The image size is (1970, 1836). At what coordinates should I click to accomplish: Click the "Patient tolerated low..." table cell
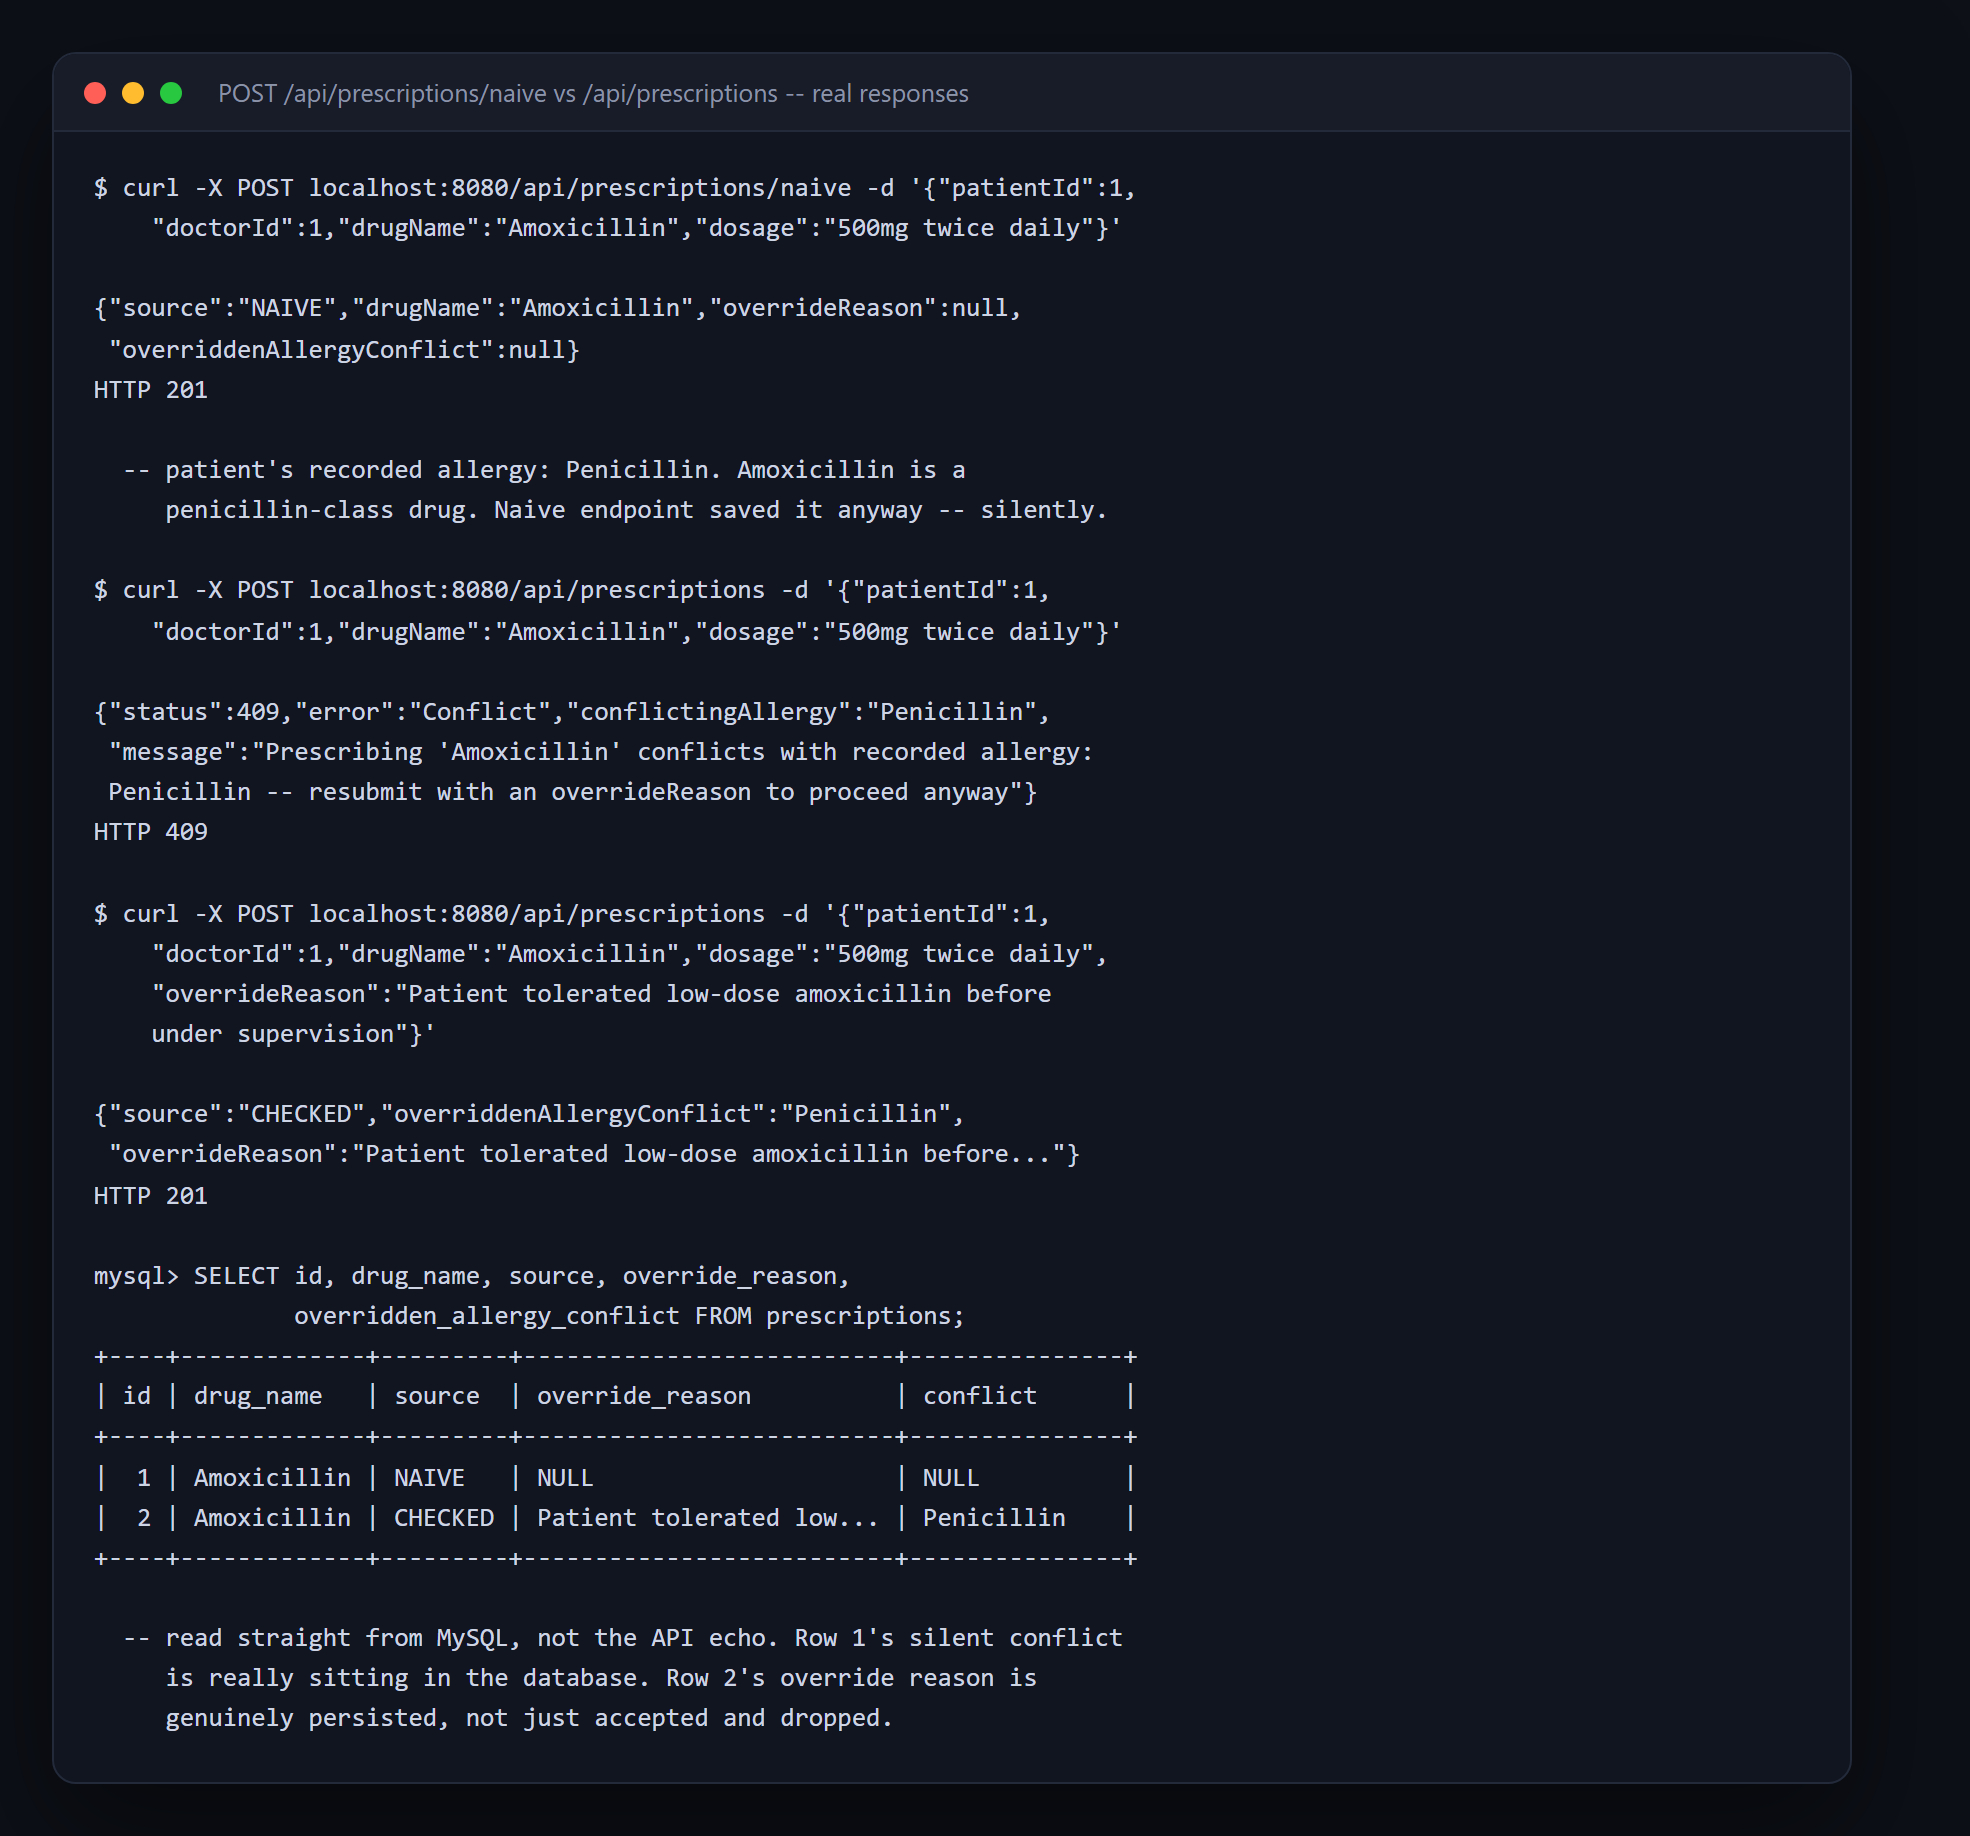[x=708, y=1518]
